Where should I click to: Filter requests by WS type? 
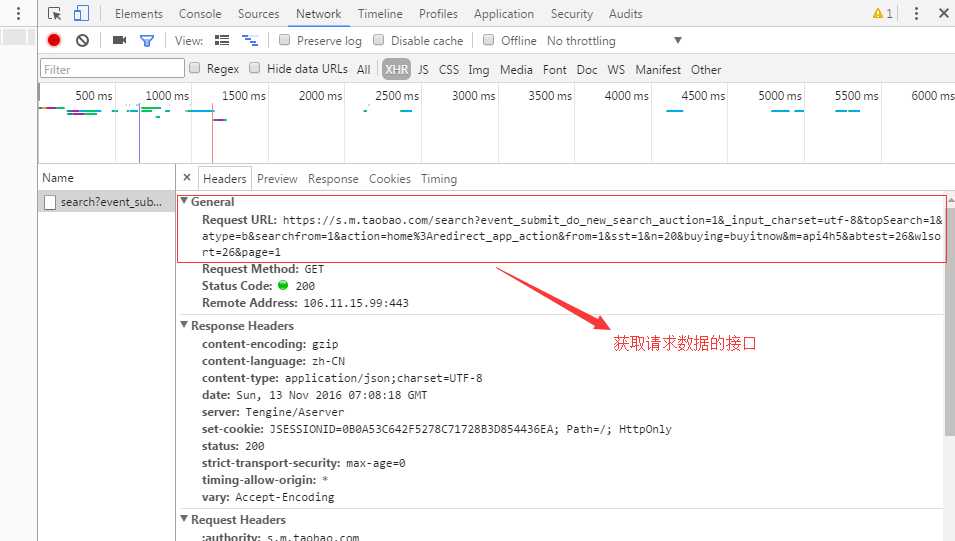616,69
